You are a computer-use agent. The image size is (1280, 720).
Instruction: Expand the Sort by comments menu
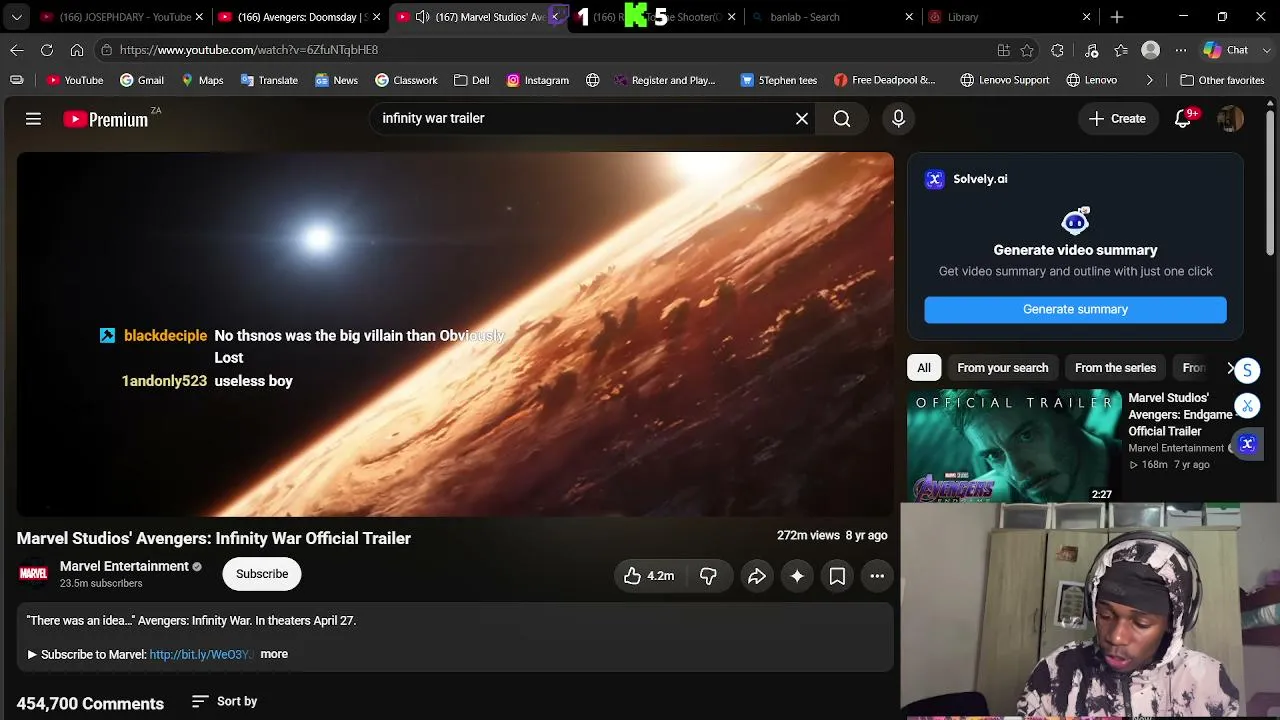pyautogui.click(x=224, y=702)
